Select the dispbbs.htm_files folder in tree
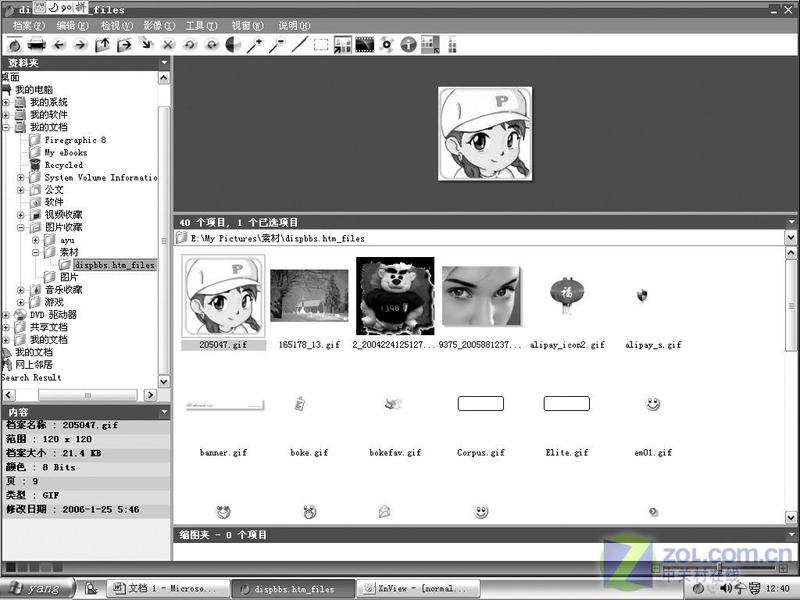 coord(114,265)
